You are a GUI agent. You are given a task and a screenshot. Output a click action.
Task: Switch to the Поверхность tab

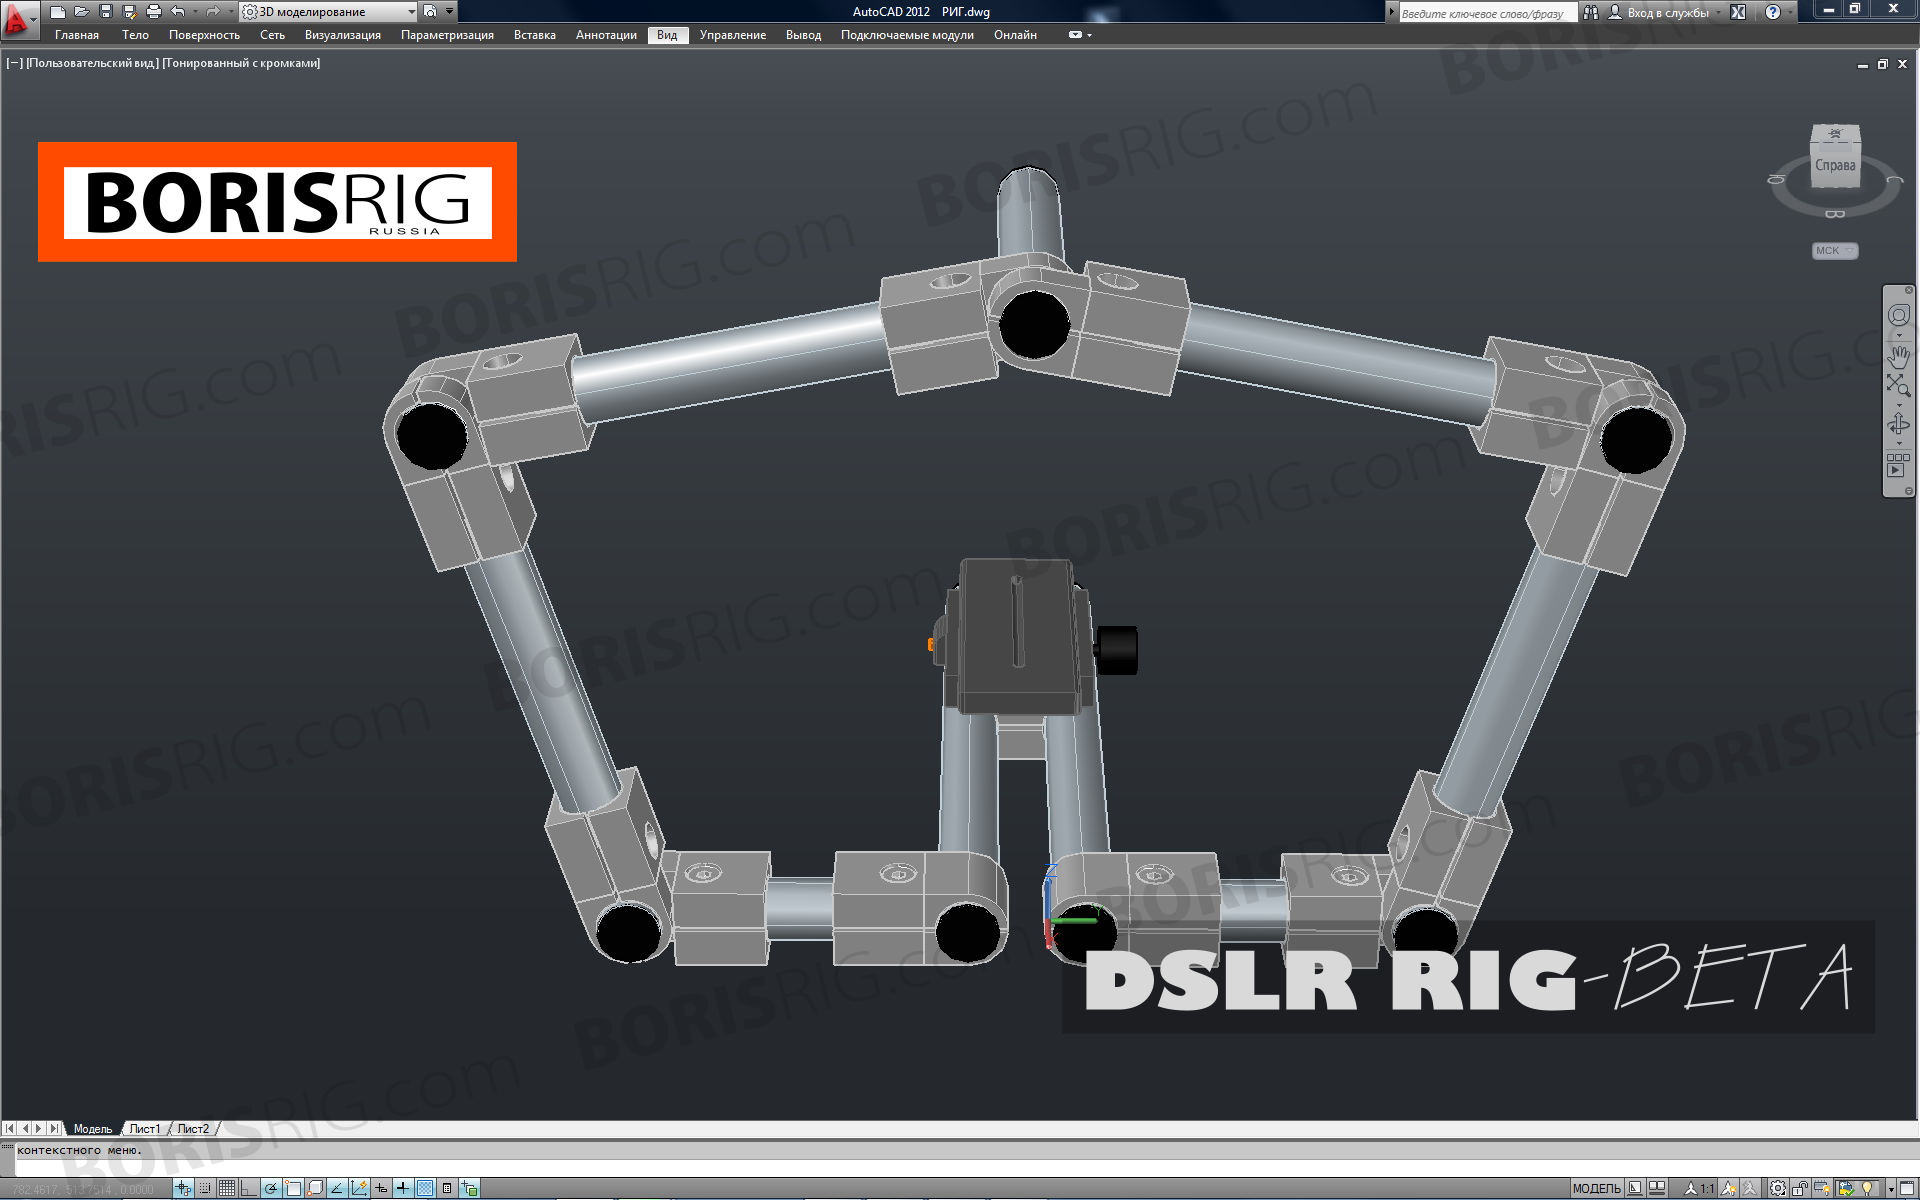coord(204,35)
